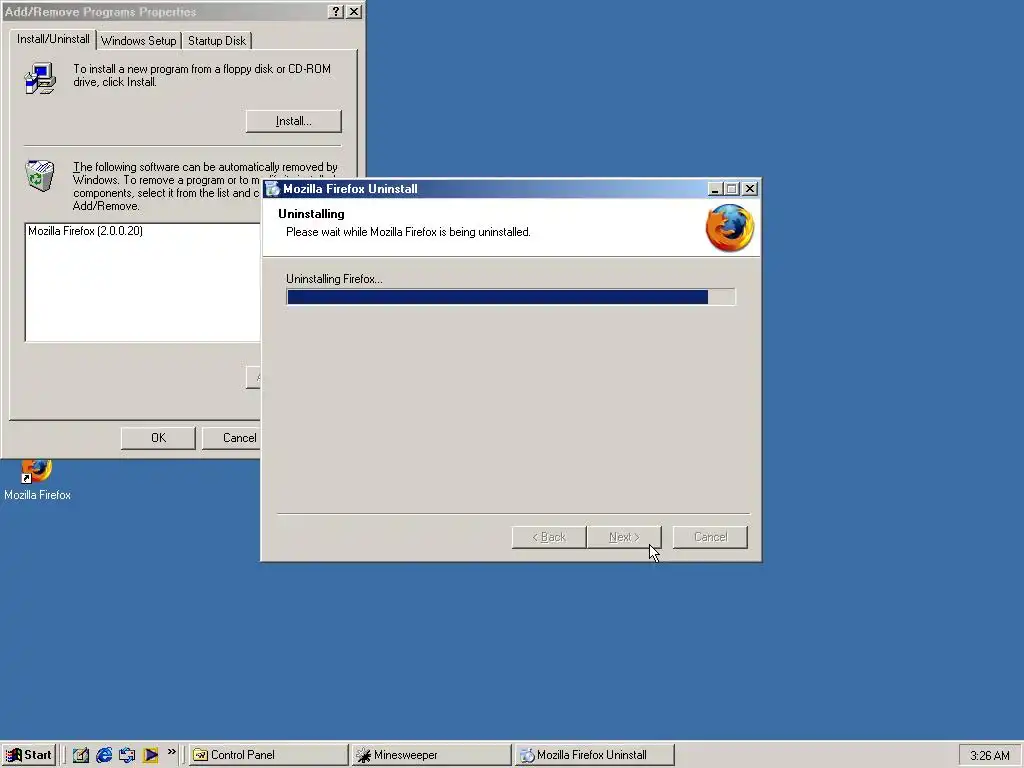
Task: Switch to Minesweeper taskbar button
Action: [431, 755]
